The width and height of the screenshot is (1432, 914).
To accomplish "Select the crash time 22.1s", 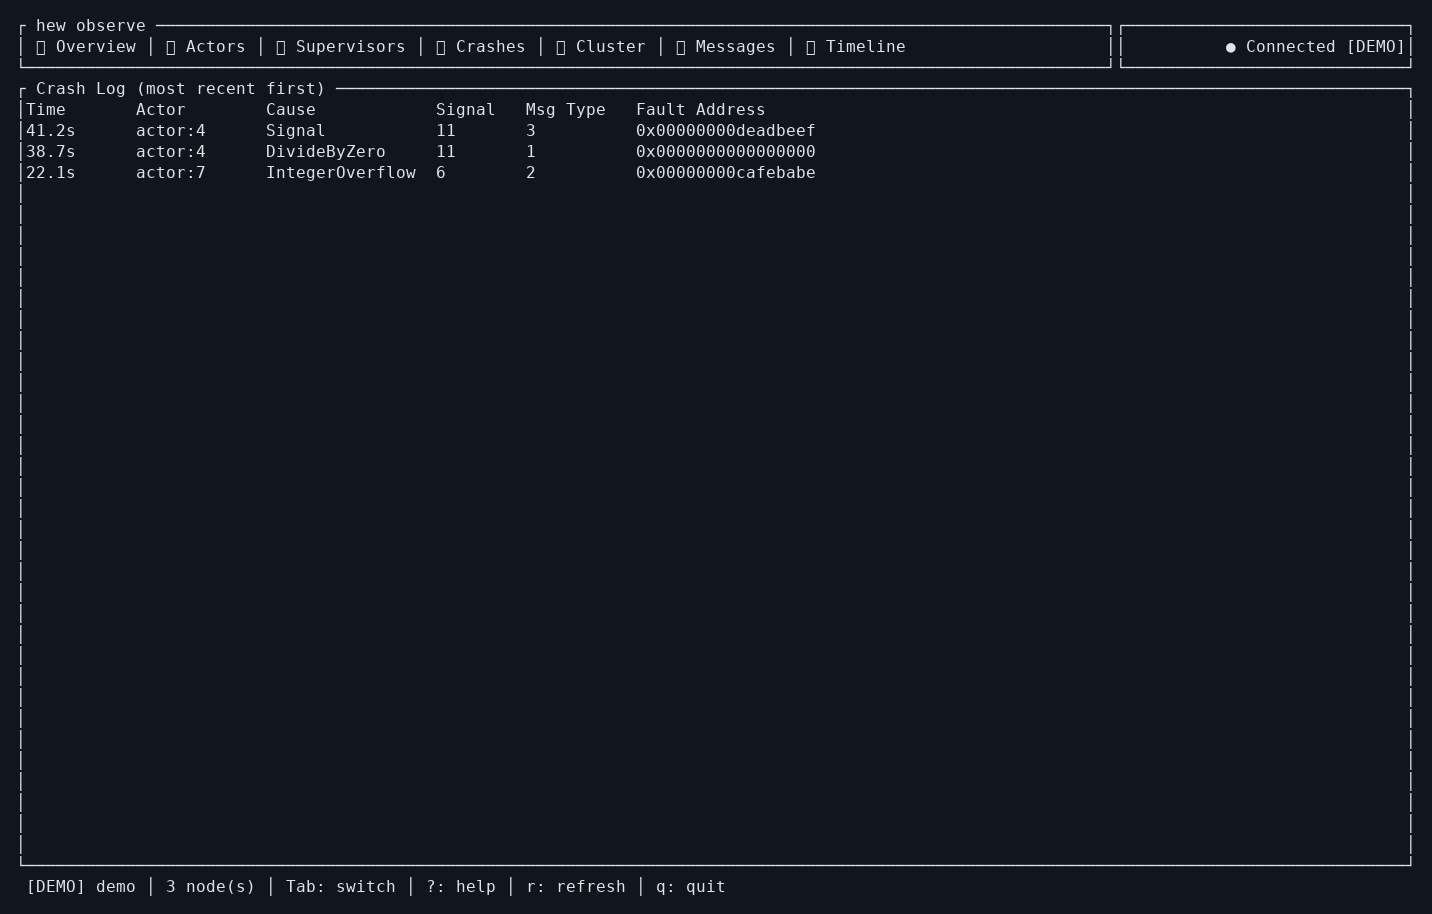I will [51, 173].
